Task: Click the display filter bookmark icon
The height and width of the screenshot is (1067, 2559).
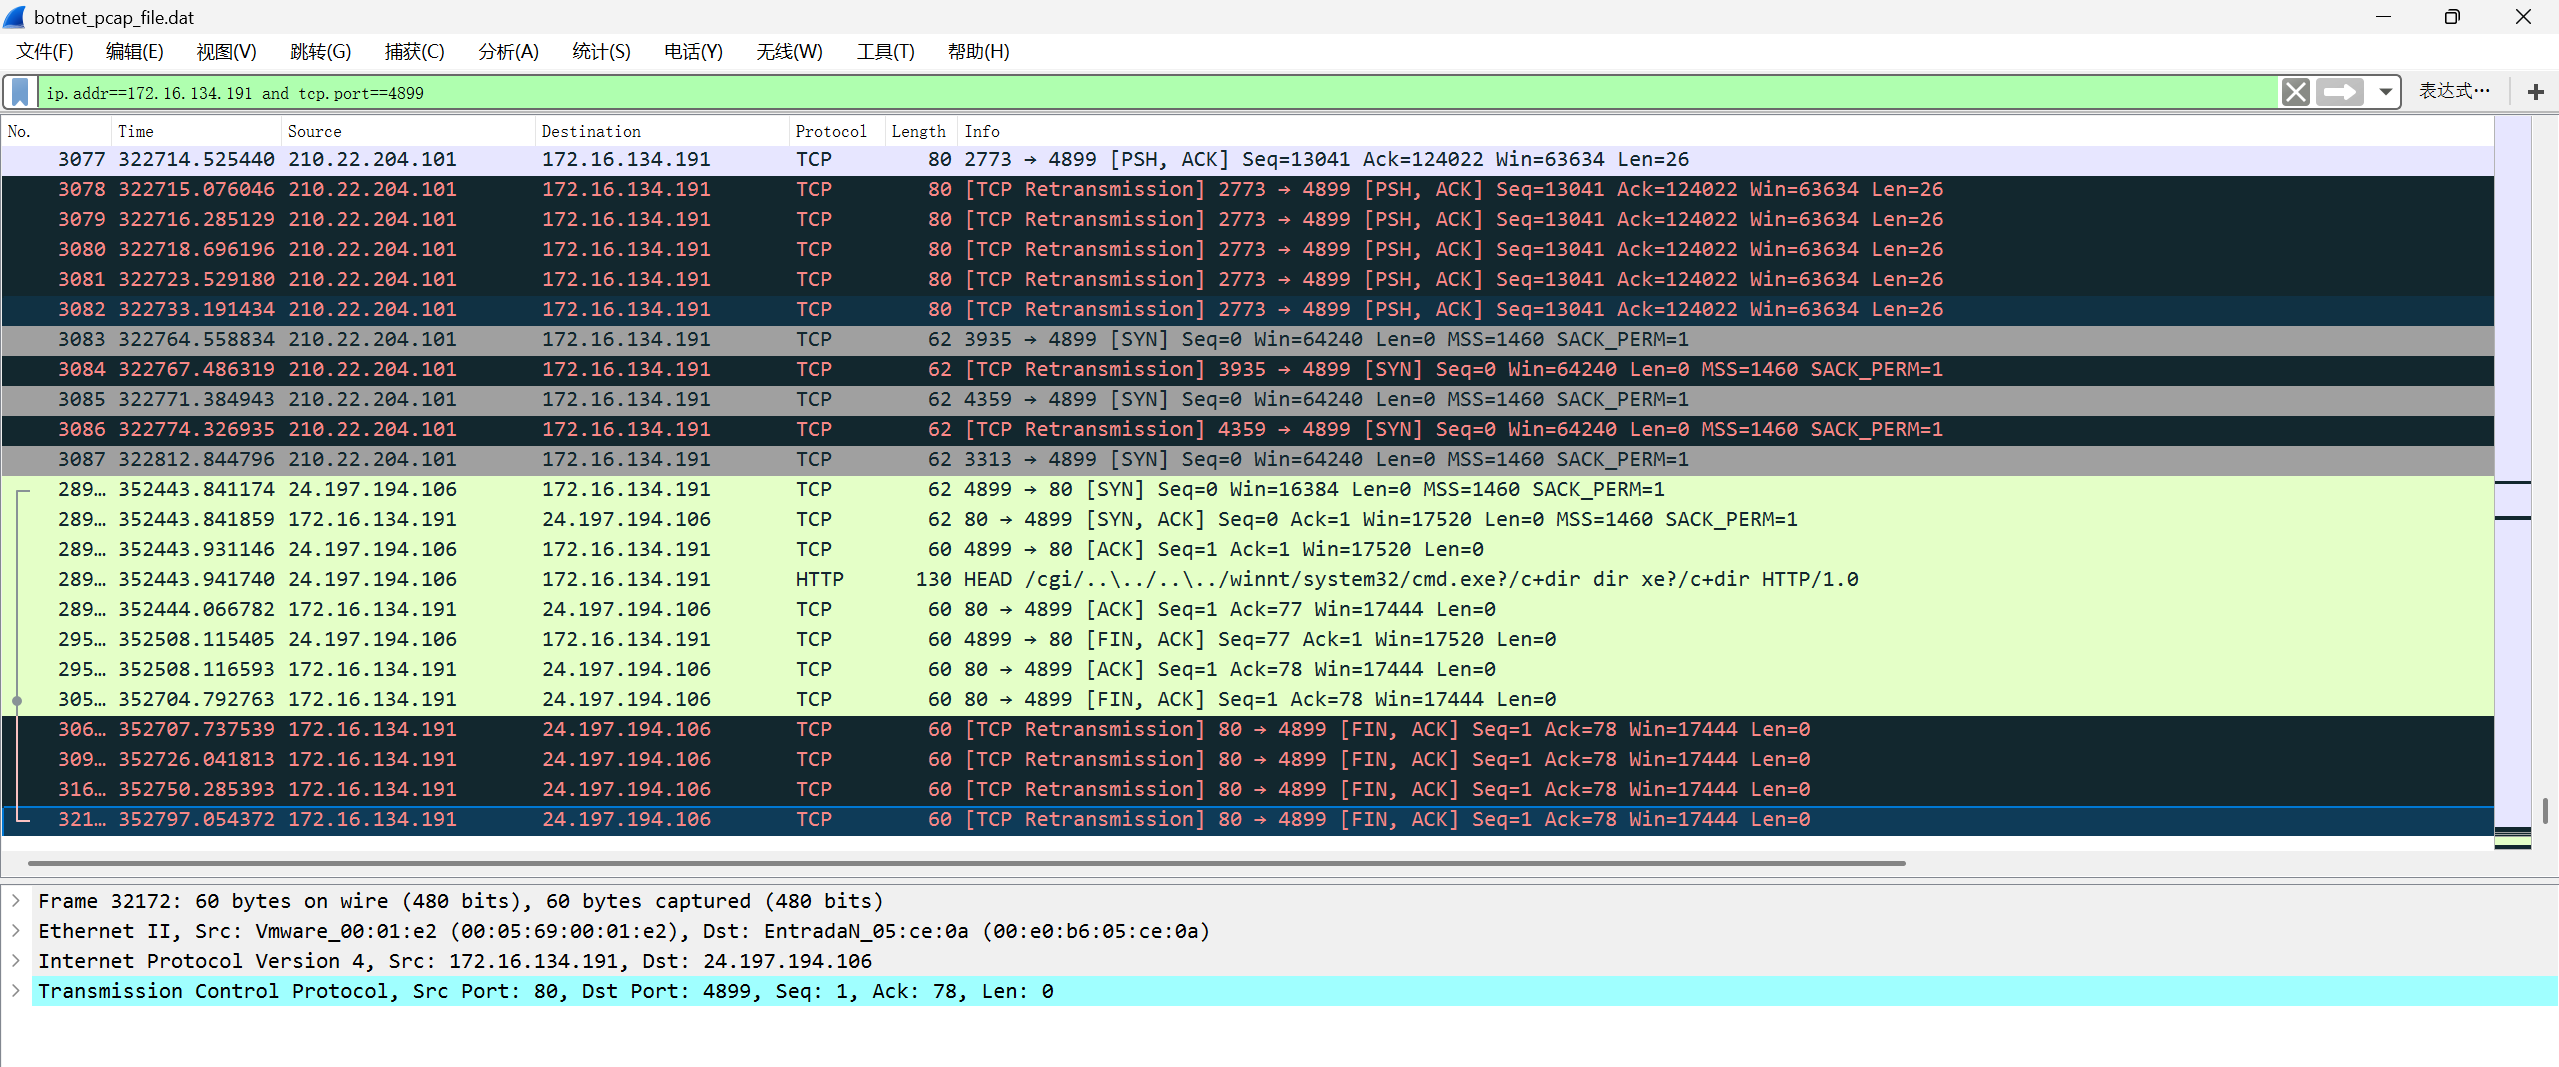Action: [x=20, y=92]
